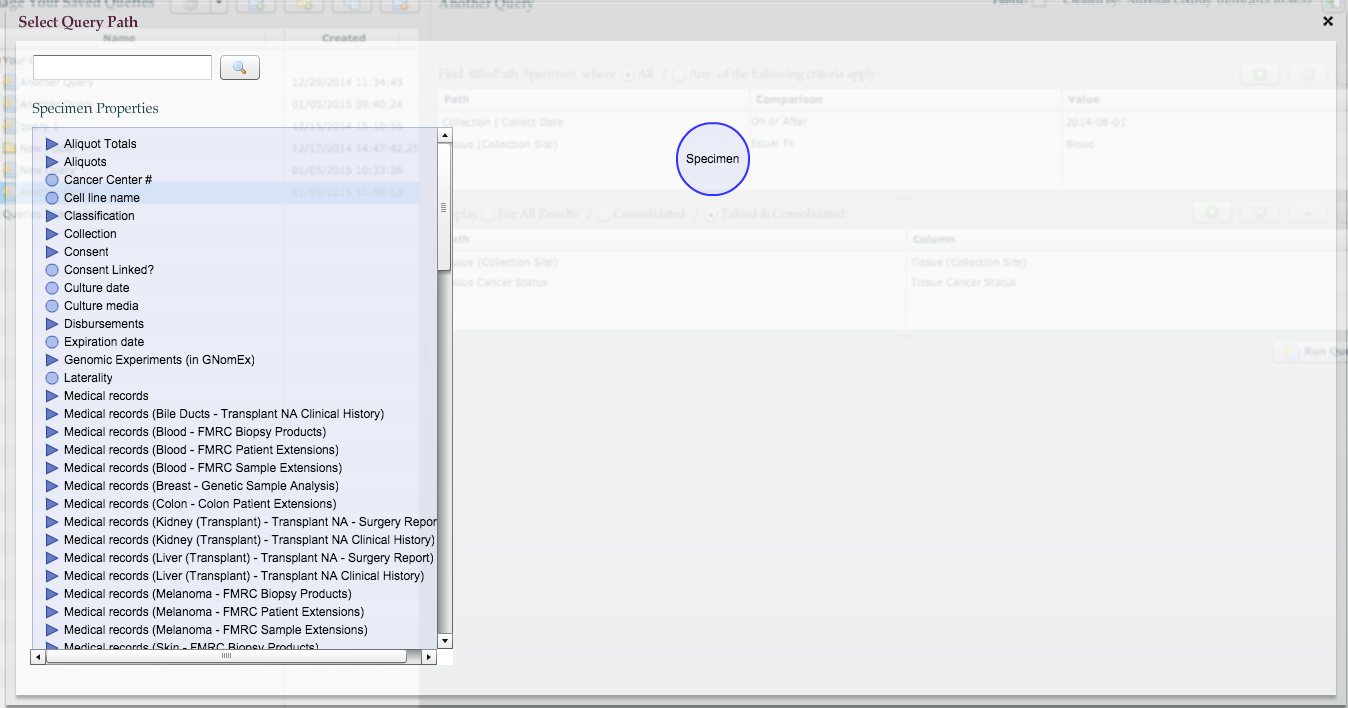Click the property list's scroll-left arrow

(x=38, y=657)
